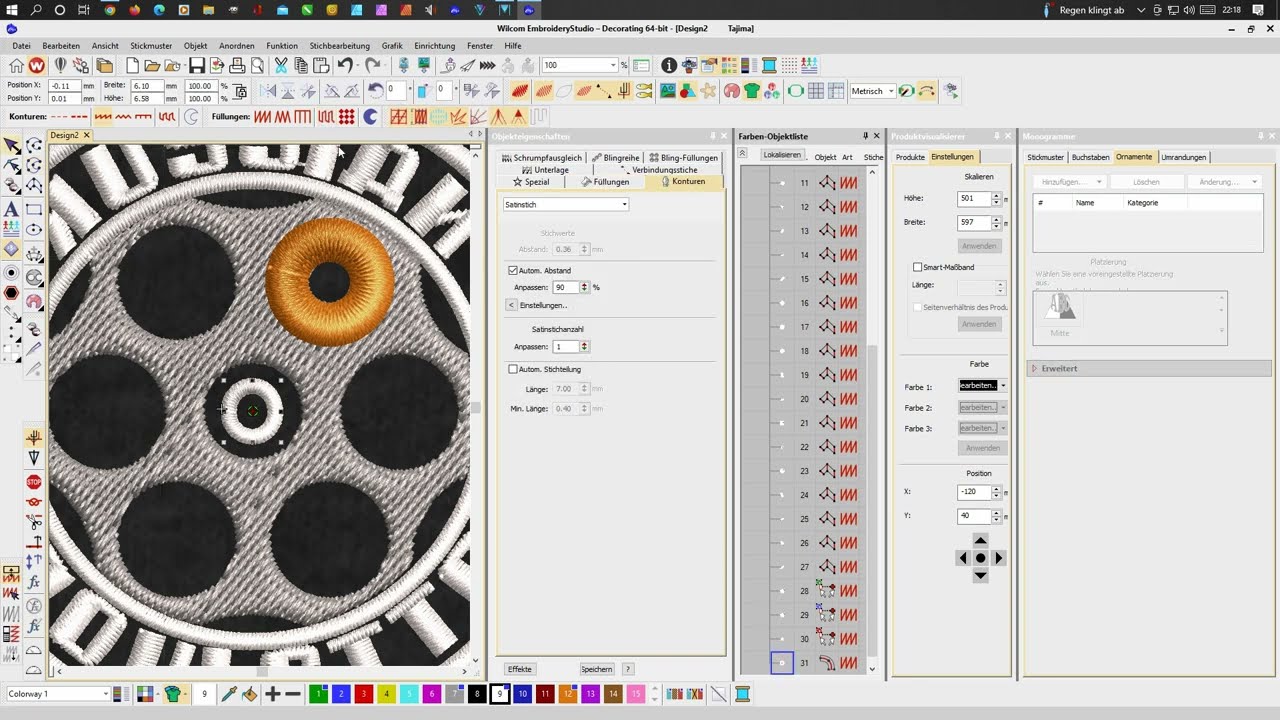1280x720 pixels.
Task: Select the Lettering tool (A icon)
Action: coord(12,209)
